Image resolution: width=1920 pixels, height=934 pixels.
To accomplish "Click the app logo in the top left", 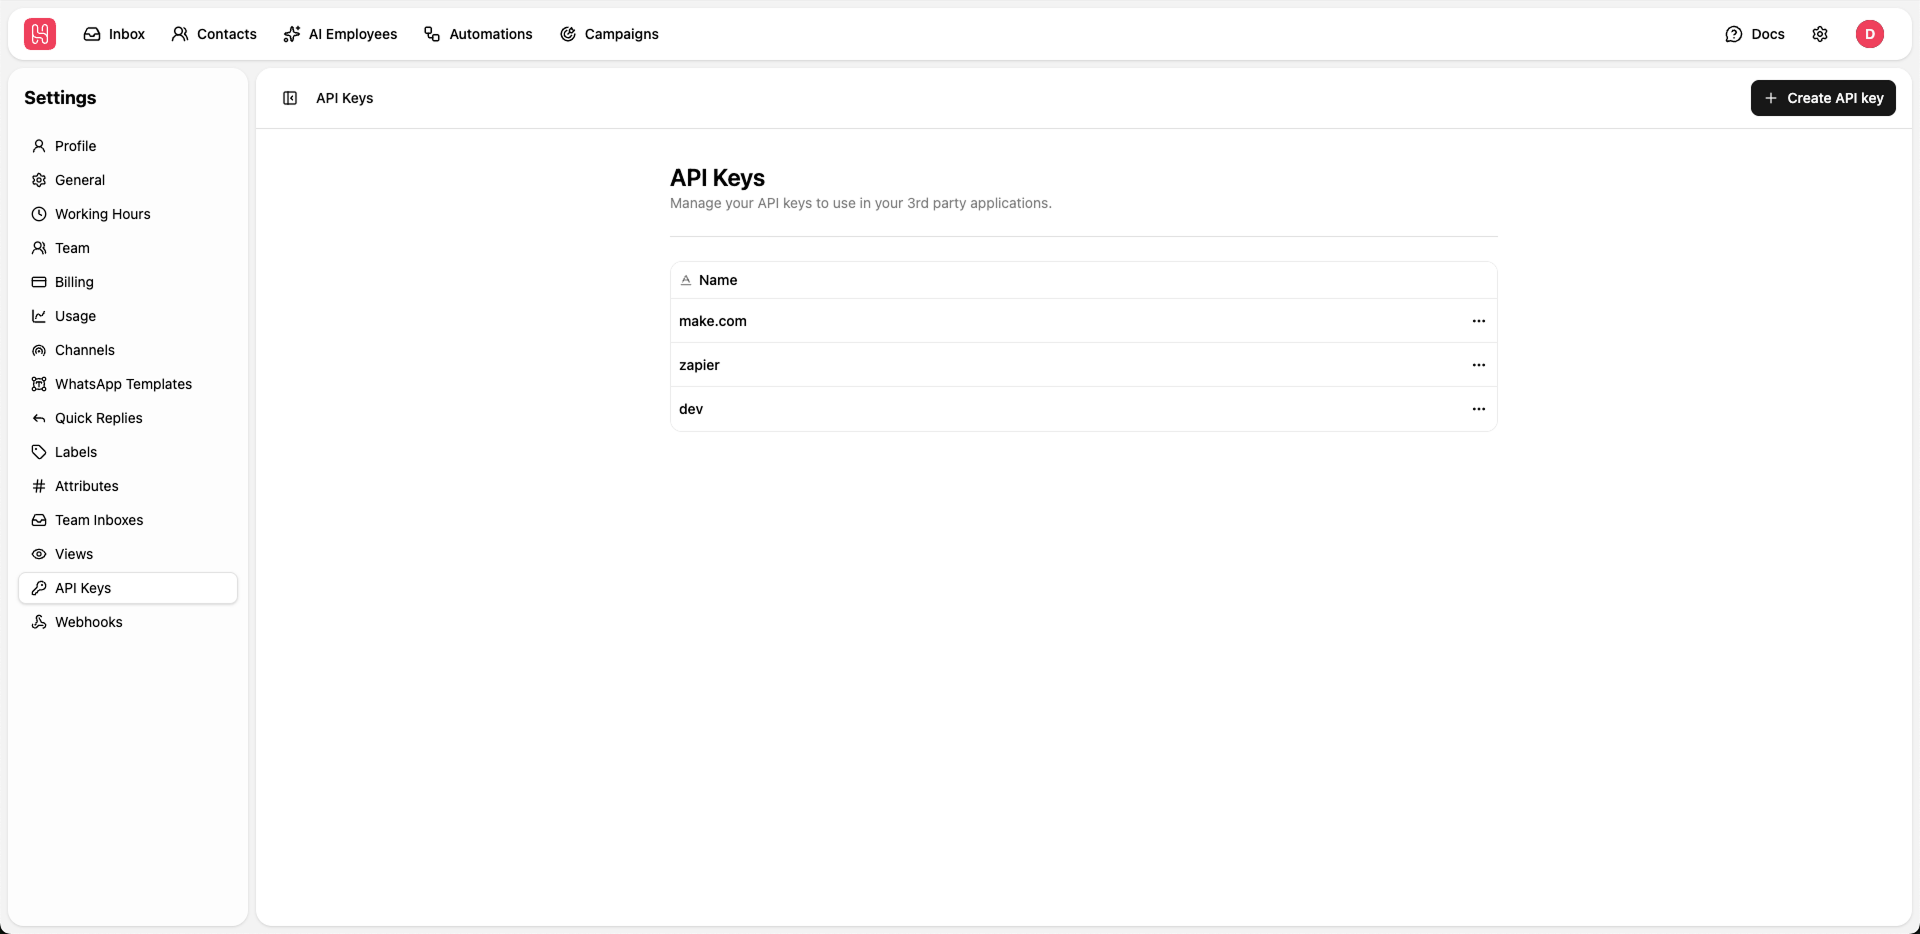I will [x=39, y=33].
